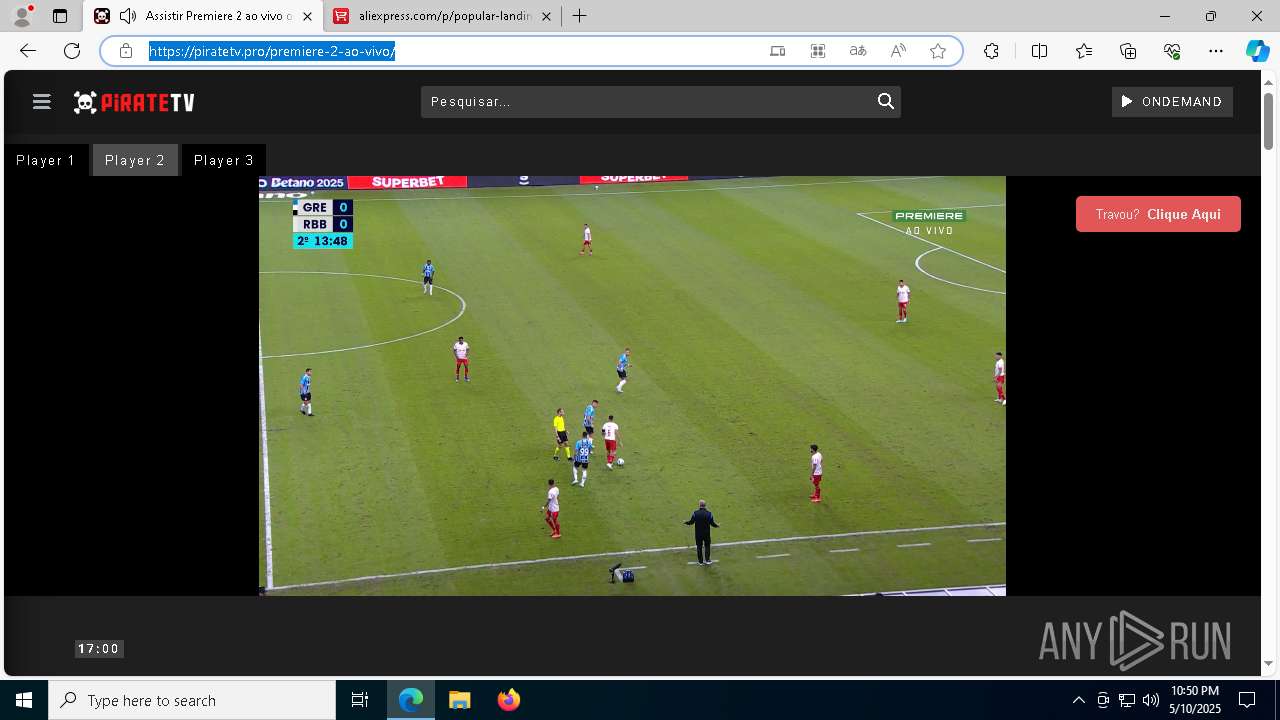Click the search magnifier icon

(885, 101)
